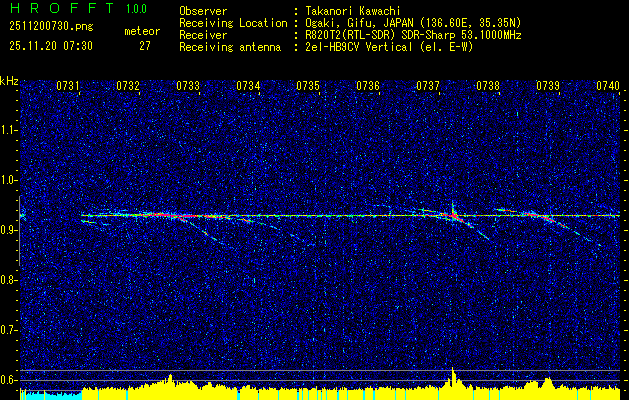Click the 1.1 kHz axis label
This screenshot has height=400, width=629.
(x=8, y=130)
